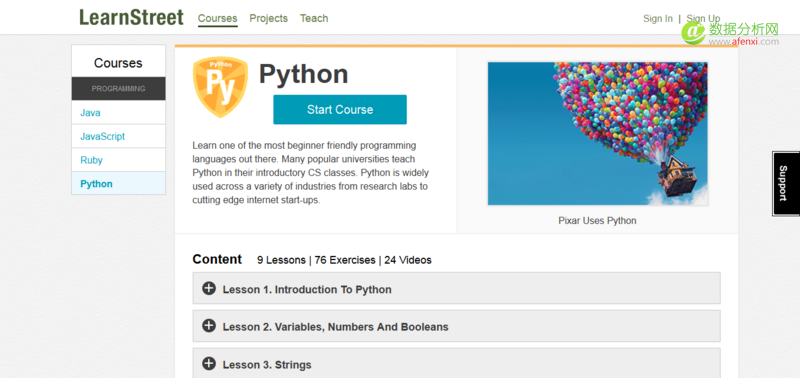Open the Projects nav tab

(268, 18)
